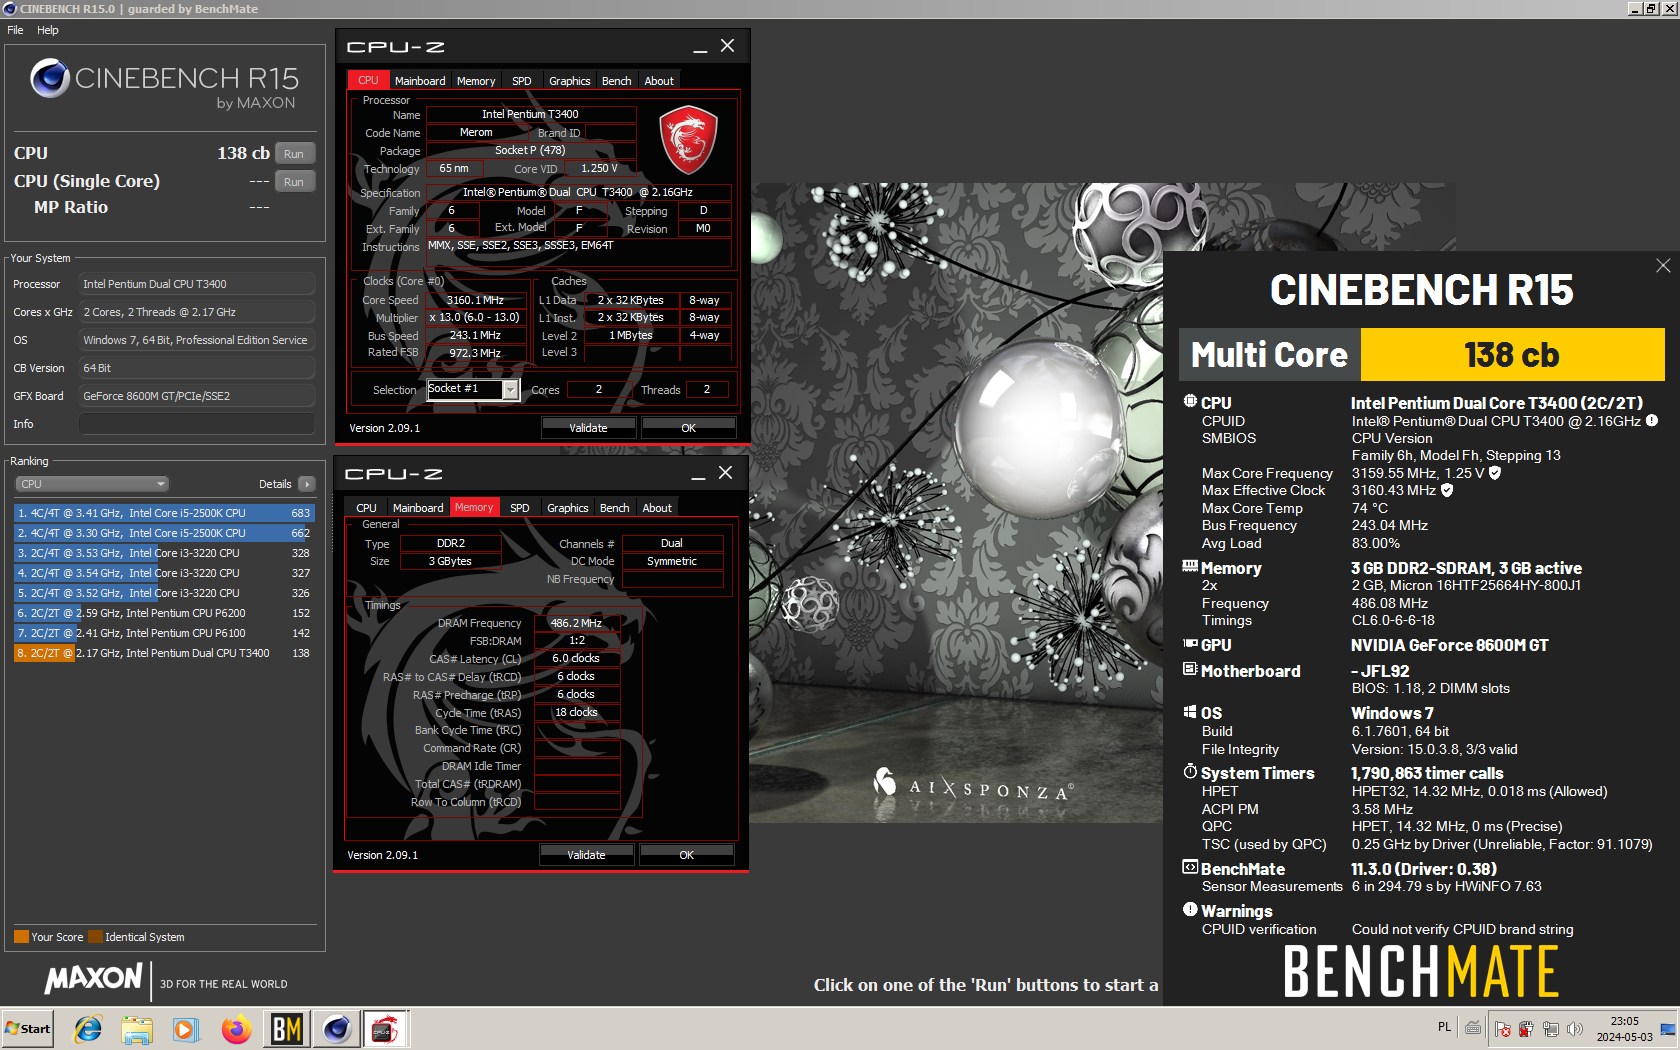Open About tab in lower CPU-Z window

[657, 508]
